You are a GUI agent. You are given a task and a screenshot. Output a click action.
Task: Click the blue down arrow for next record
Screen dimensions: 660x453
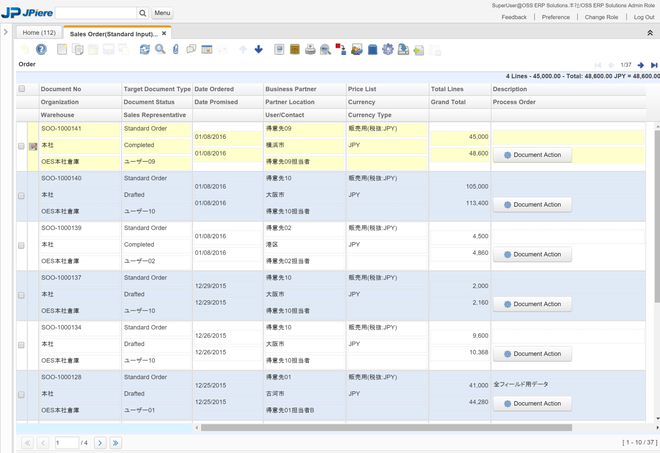tap(258, 49)
